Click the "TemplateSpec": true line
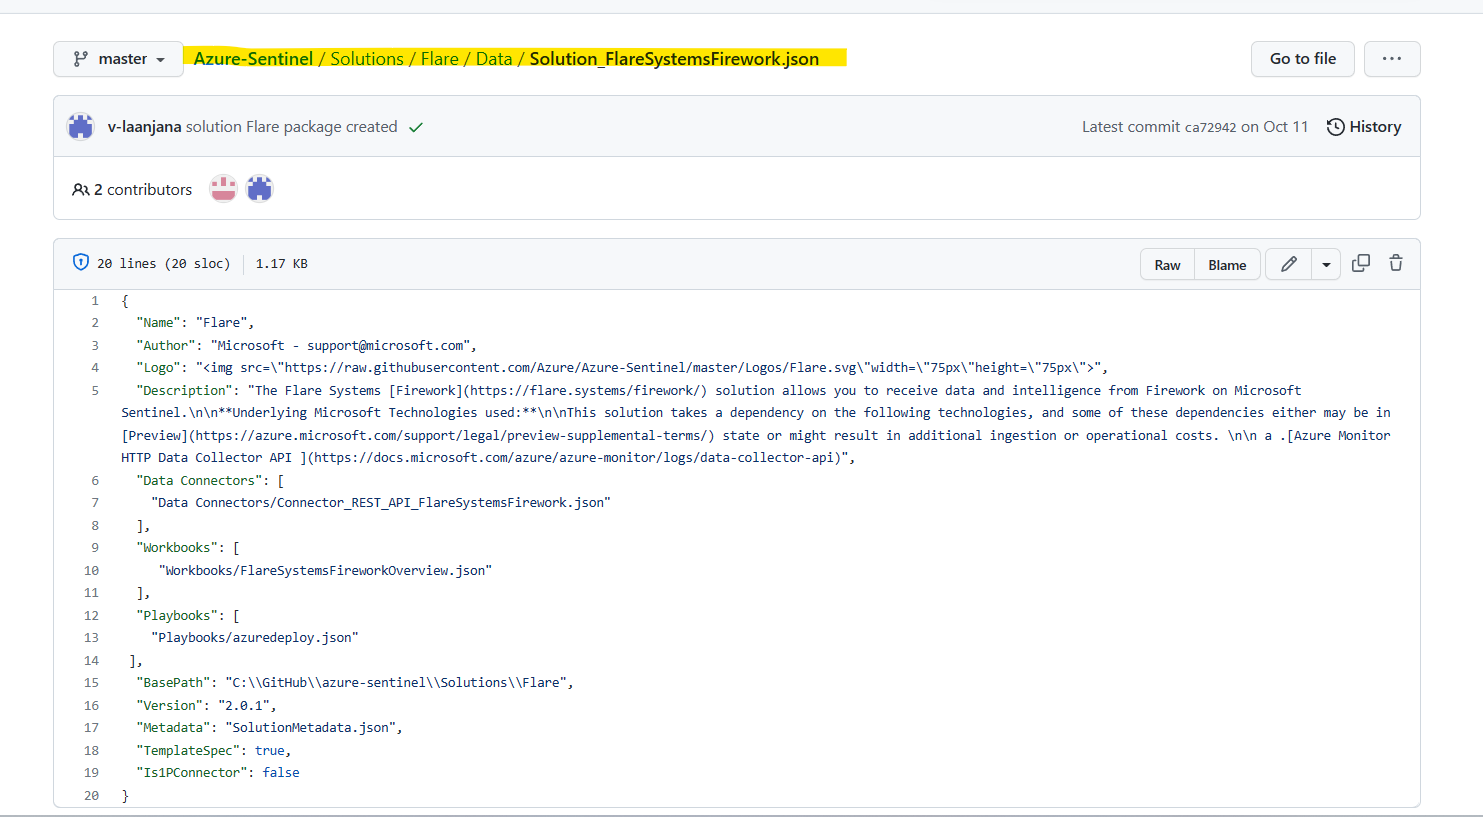Screen dimensions: 1483x817 pos(214,750)
